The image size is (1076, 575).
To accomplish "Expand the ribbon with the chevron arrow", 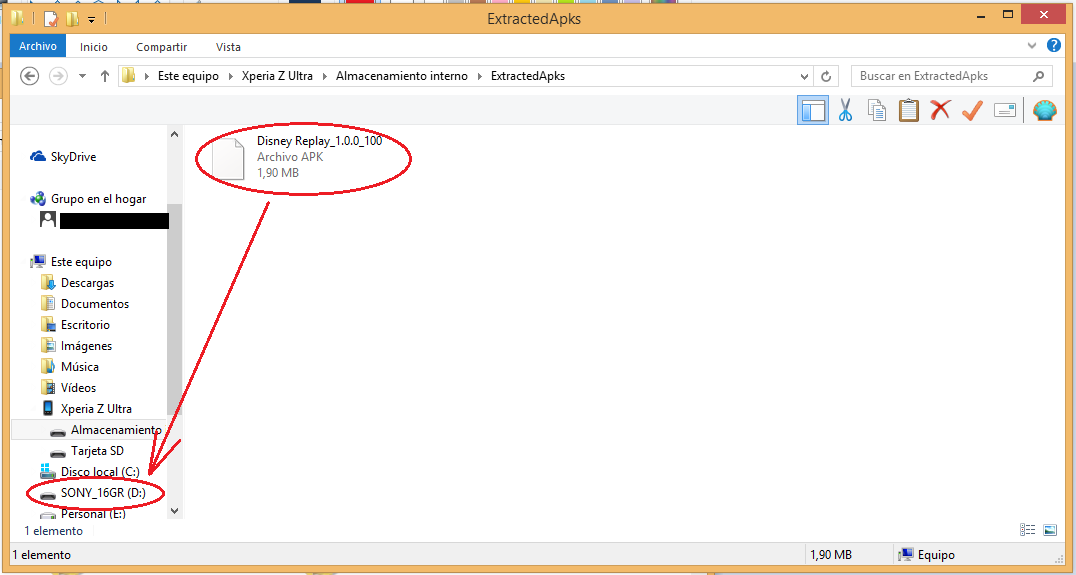I will 1034,47.
